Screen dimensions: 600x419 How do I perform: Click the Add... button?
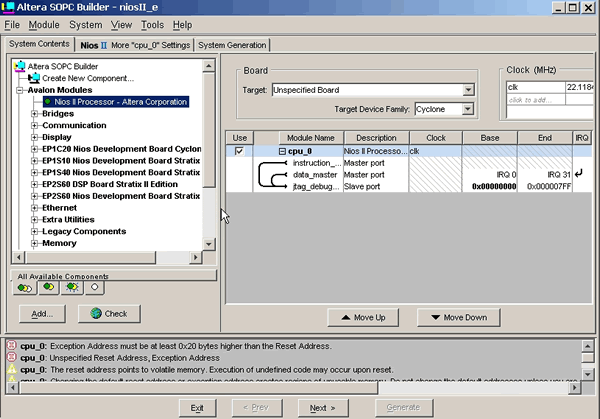42,314
